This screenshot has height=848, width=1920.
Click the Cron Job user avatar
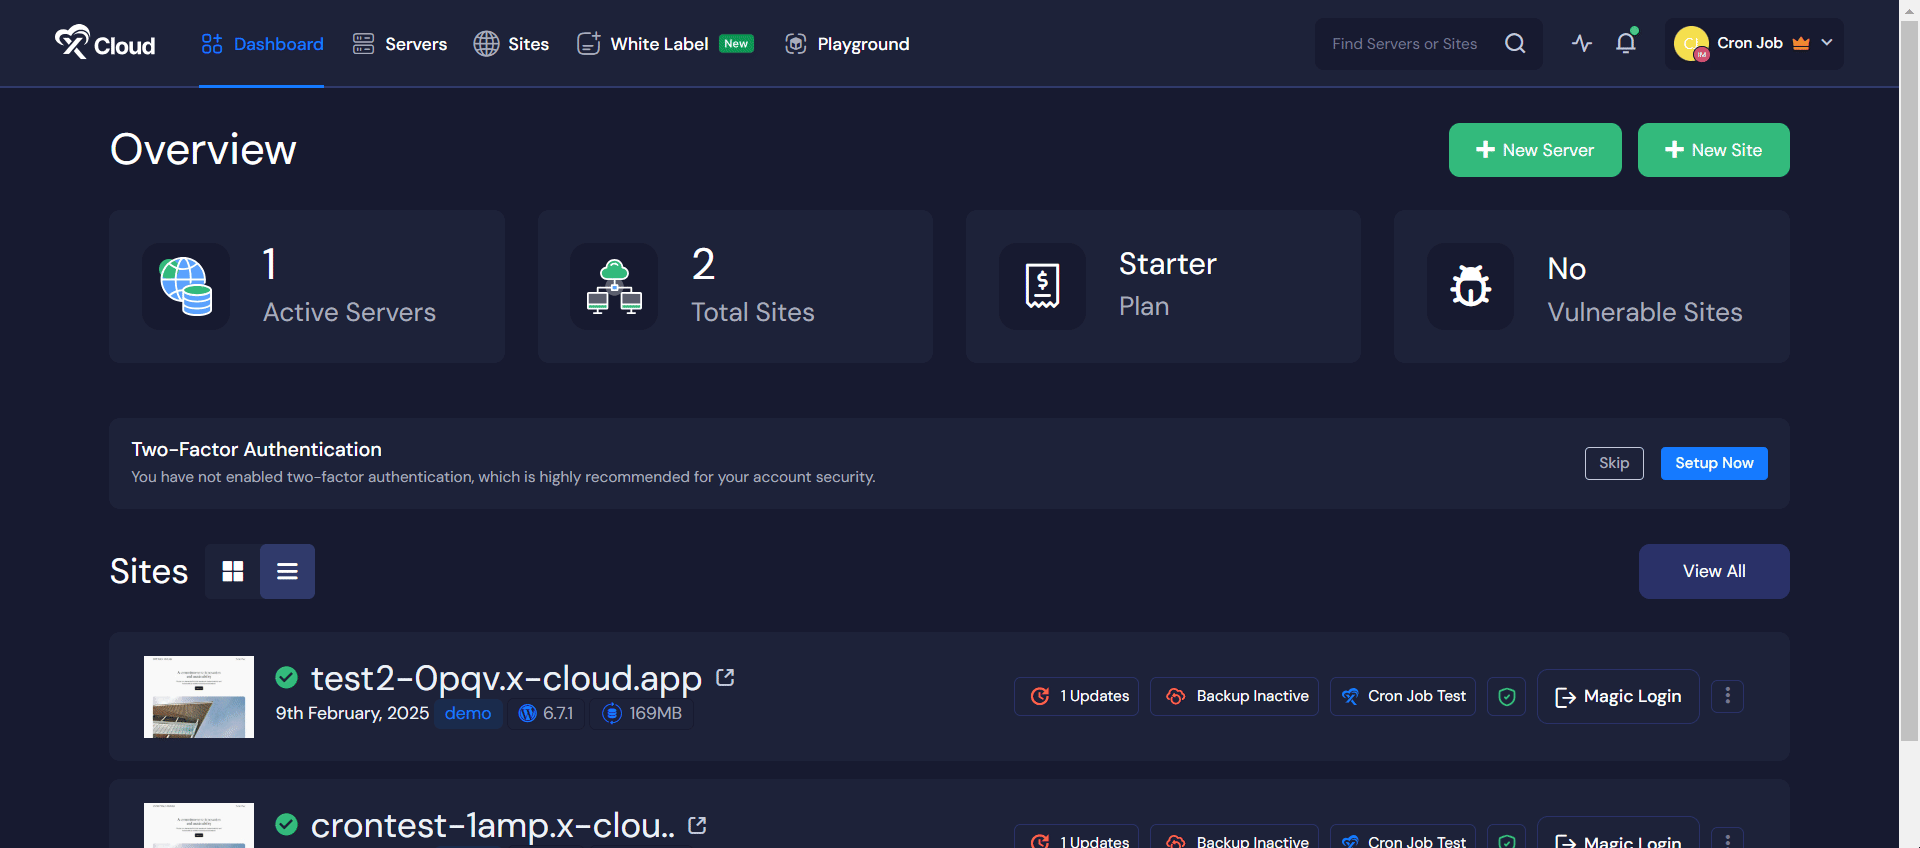pos(1692,44)
